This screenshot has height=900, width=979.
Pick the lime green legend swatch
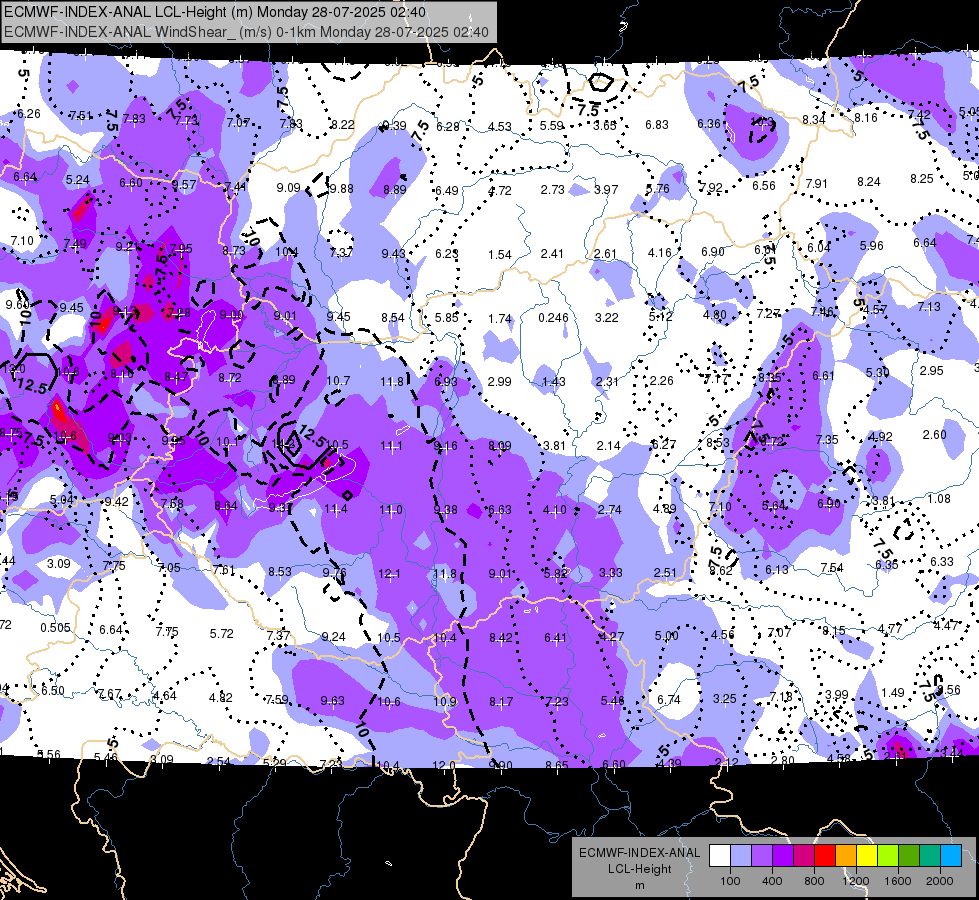(x=888, y=856)
